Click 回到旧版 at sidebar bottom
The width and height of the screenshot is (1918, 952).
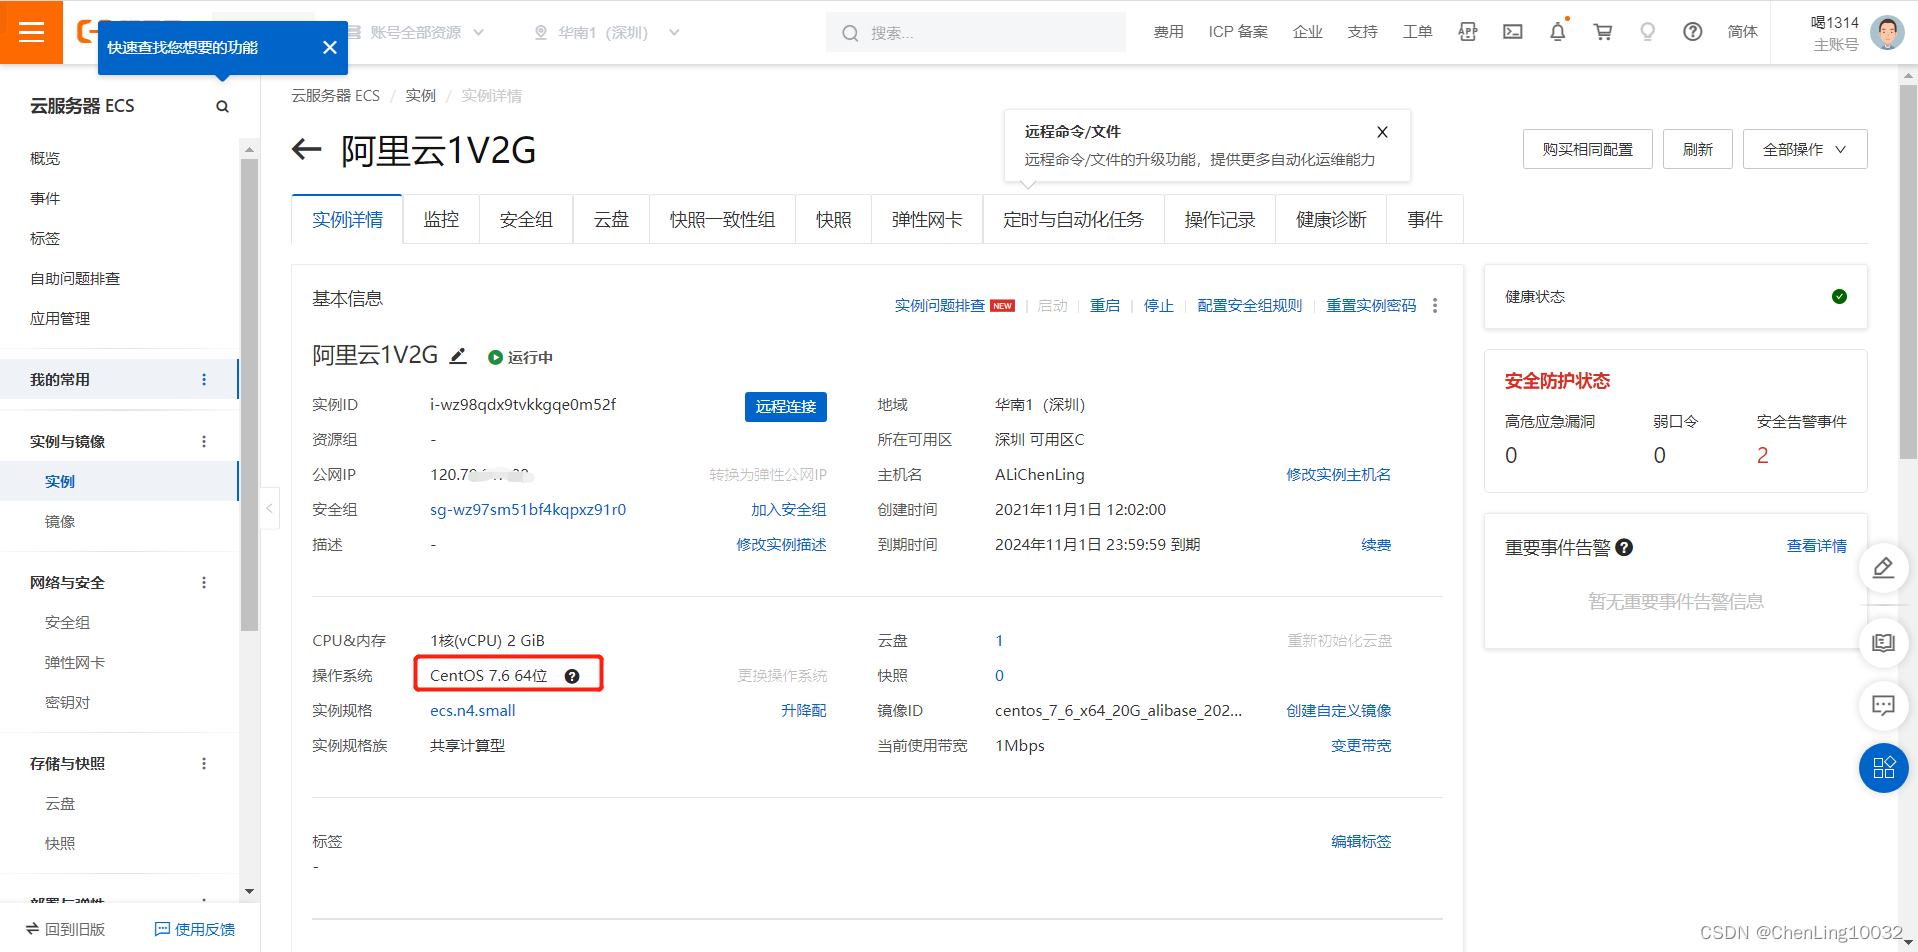click(66, 929)
